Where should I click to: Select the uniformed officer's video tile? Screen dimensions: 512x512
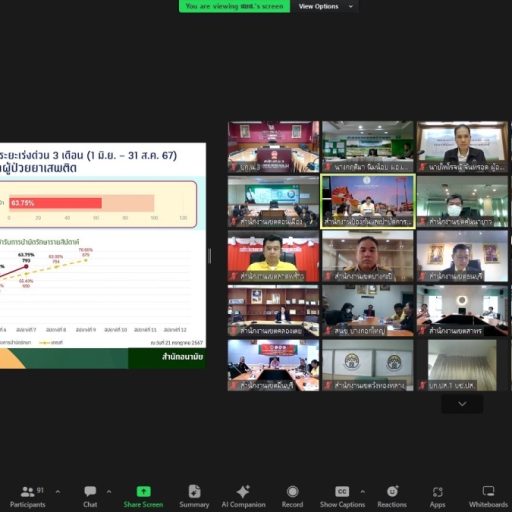[x=368, y=256]
